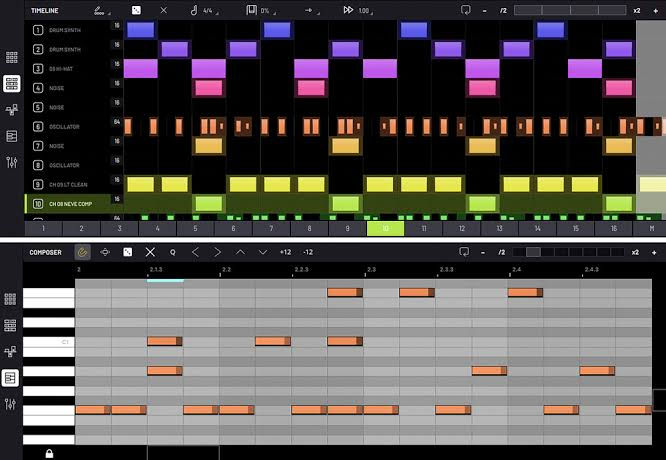Click the fast-forward tempo icon in Timeline toolbar
The width and height of the screenshot is (666, 460).
pos(348,10)
